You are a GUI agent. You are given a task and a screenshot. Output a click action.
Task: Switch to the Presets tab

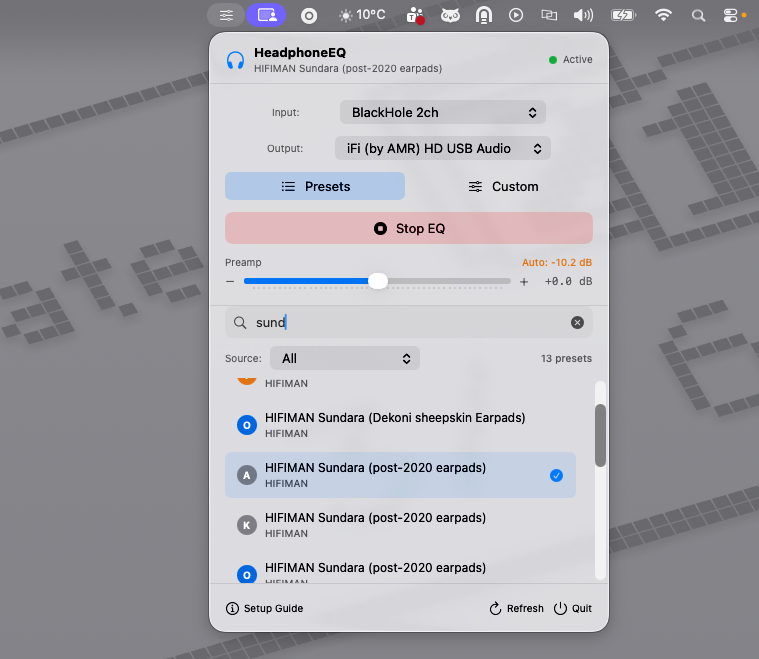click(x=315, y=186)
